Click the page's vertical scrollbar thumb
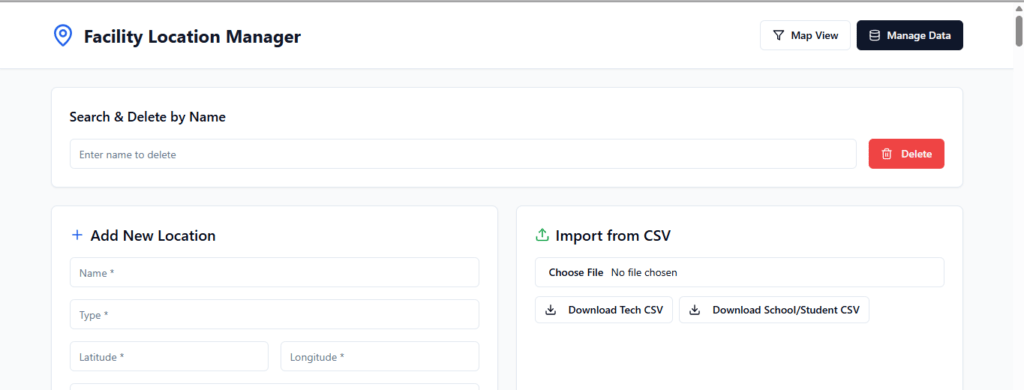The image size is (1024, 390). [1019, 31]
